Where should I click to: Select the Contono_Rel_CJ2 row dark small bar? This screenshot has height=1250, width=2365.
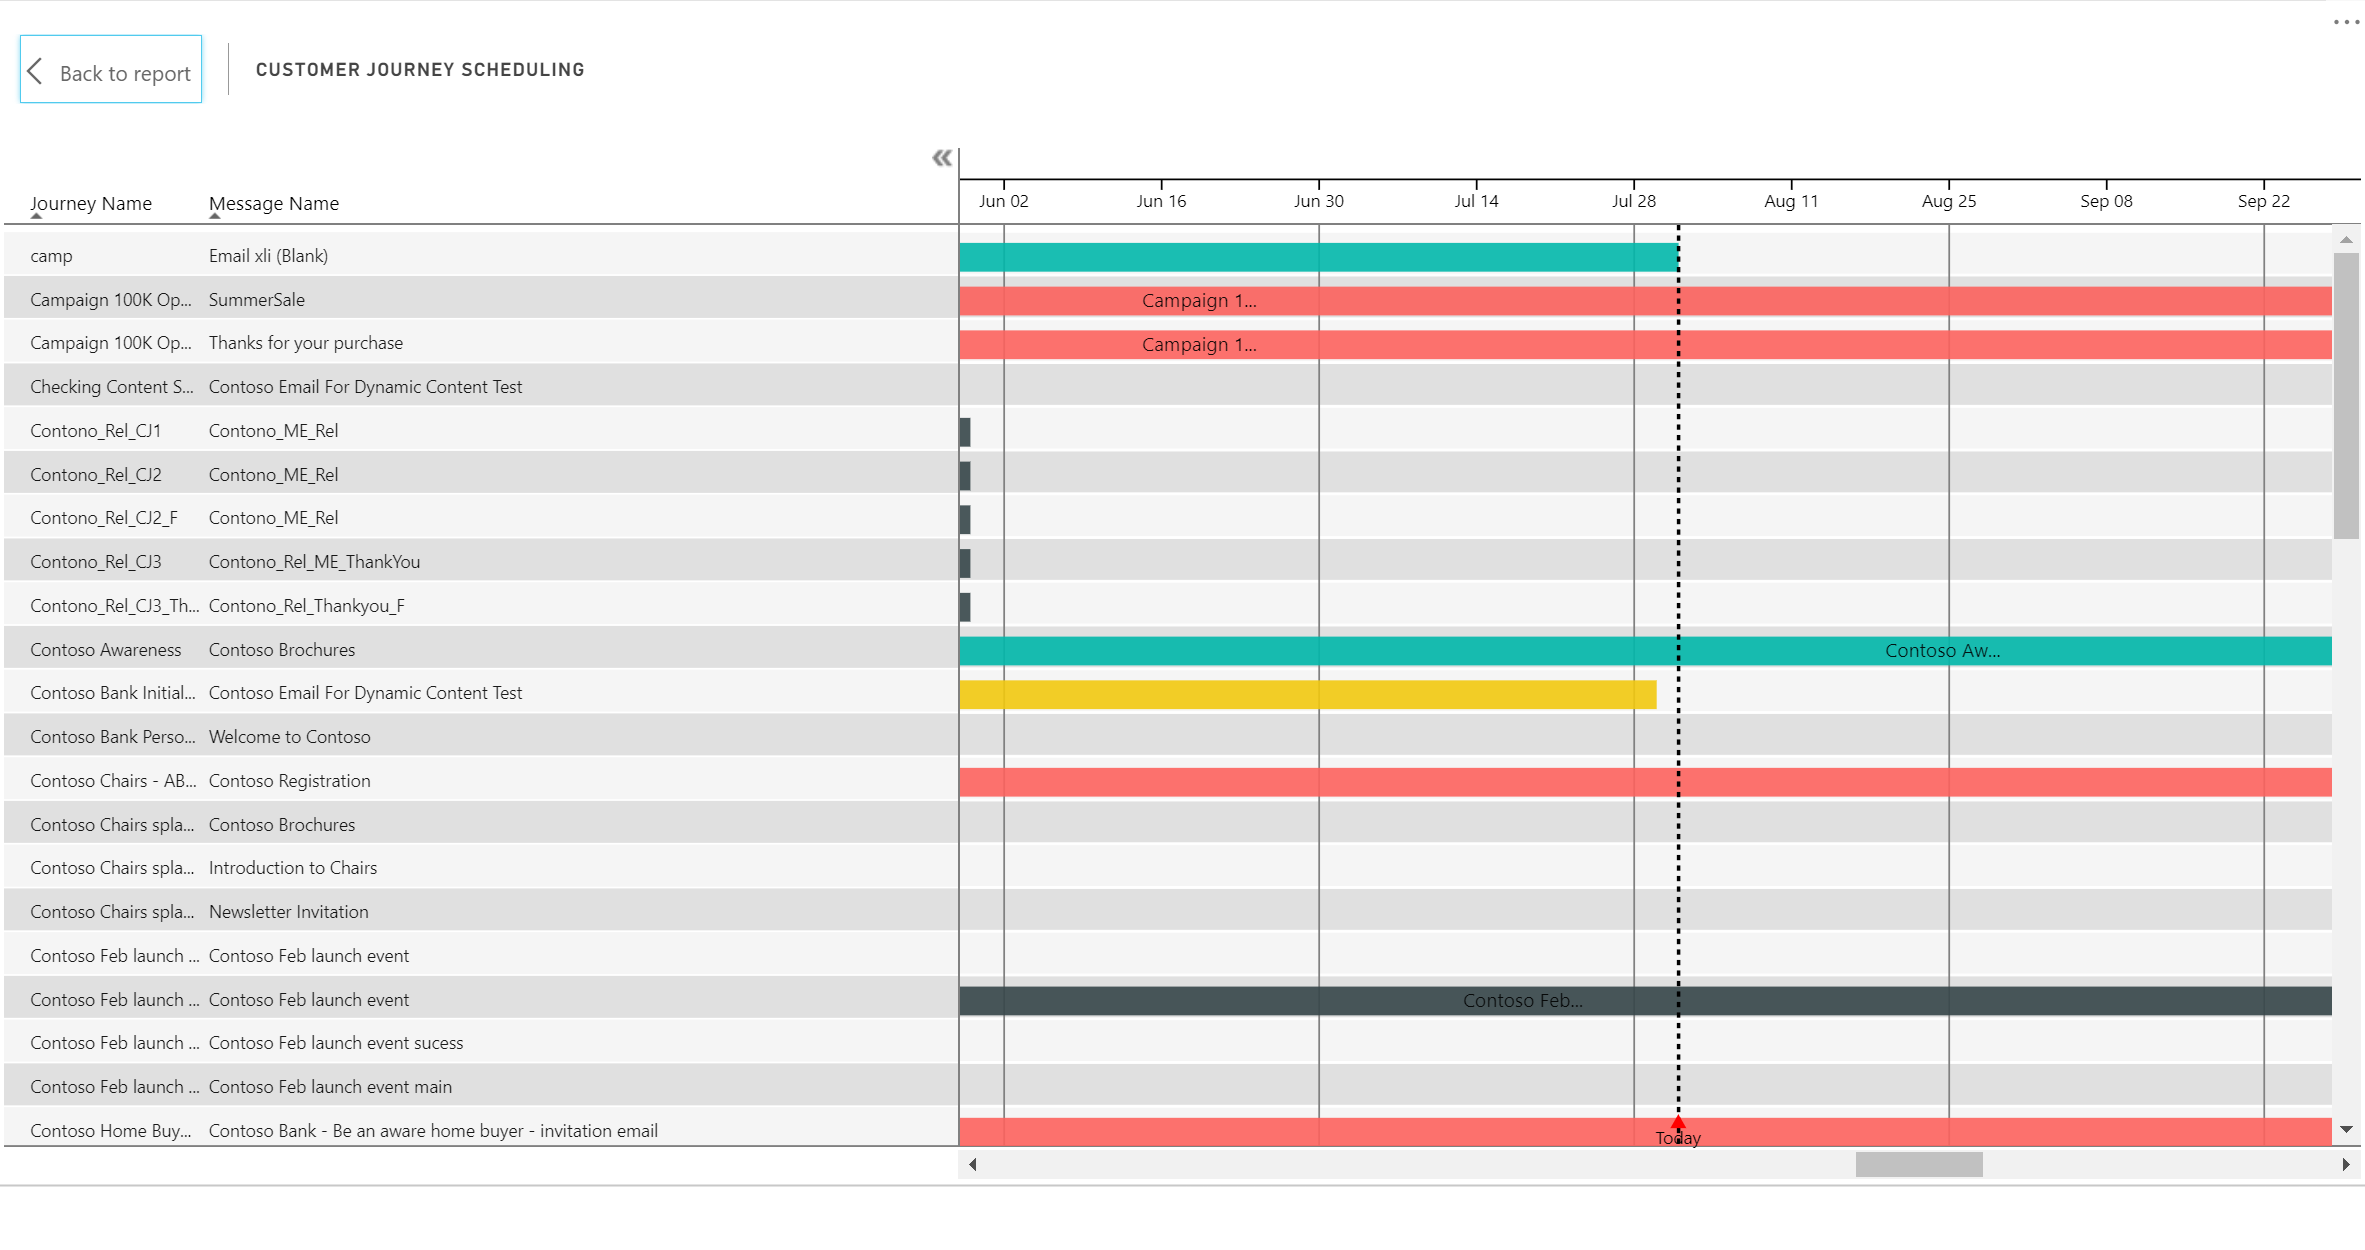point(965,476)
